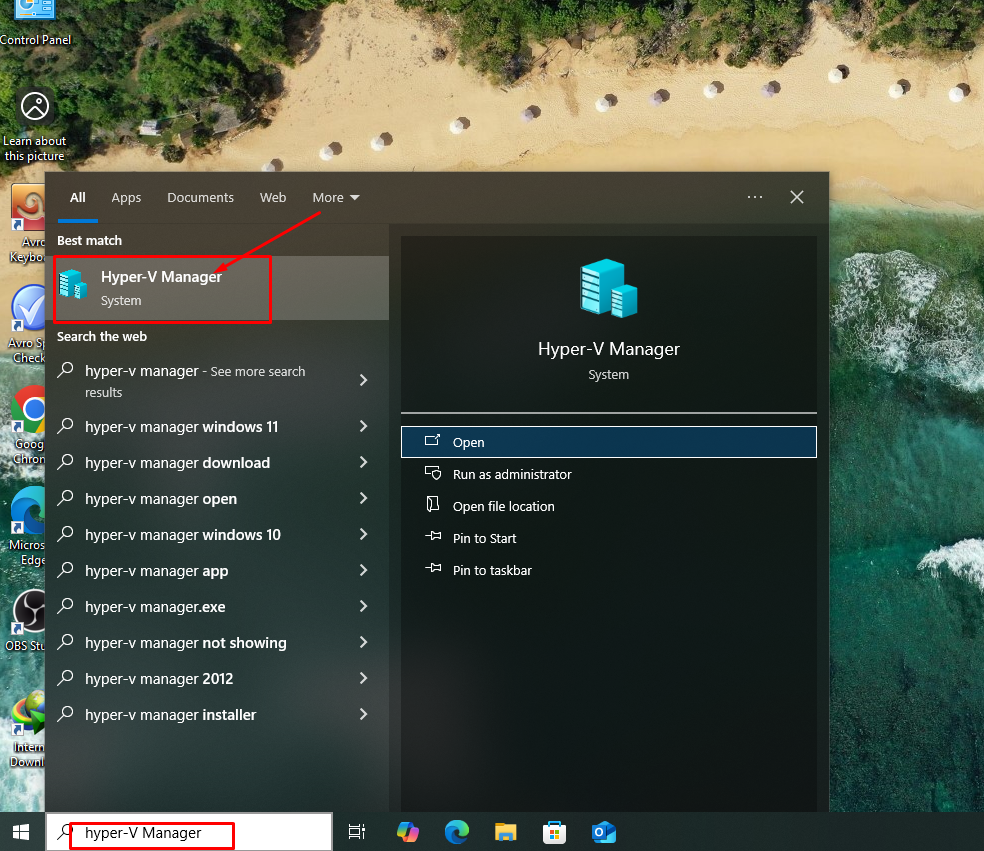Screen dimensions: 984x851
Task: Choose Run as administrator
Action: point(511,475)
